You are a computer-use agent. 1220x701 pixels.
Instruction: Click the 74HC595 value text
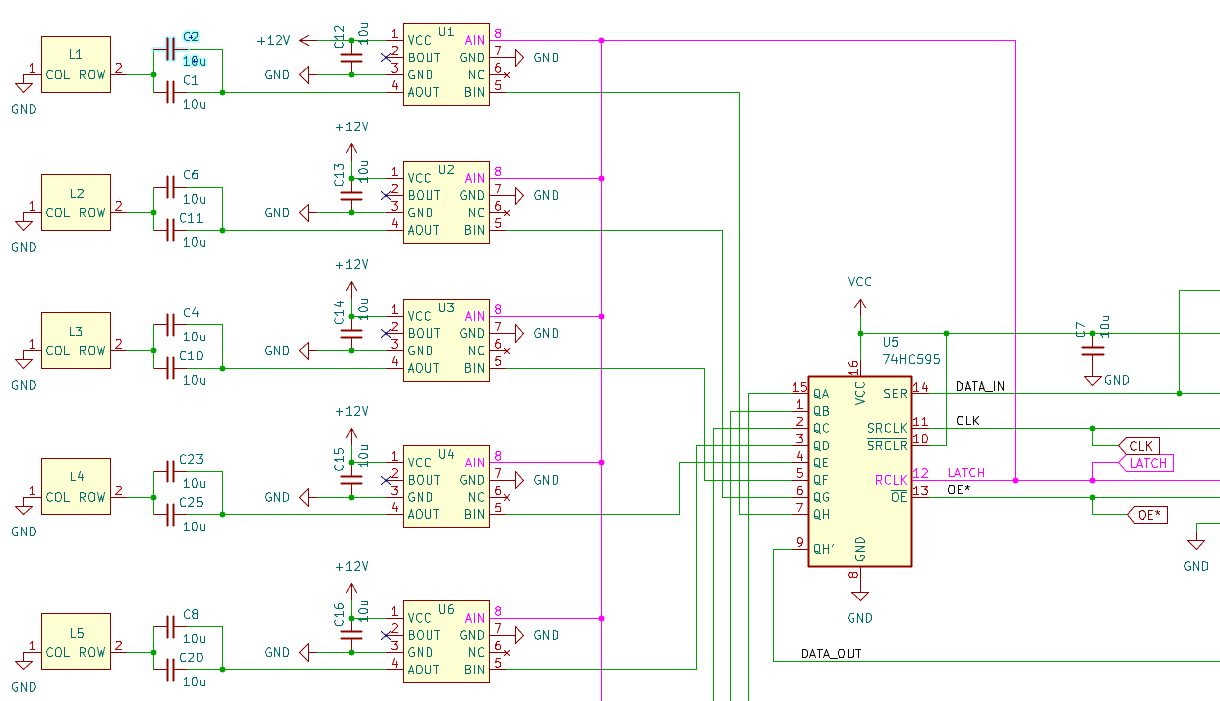pyautogui.click(x=911, y=358)
